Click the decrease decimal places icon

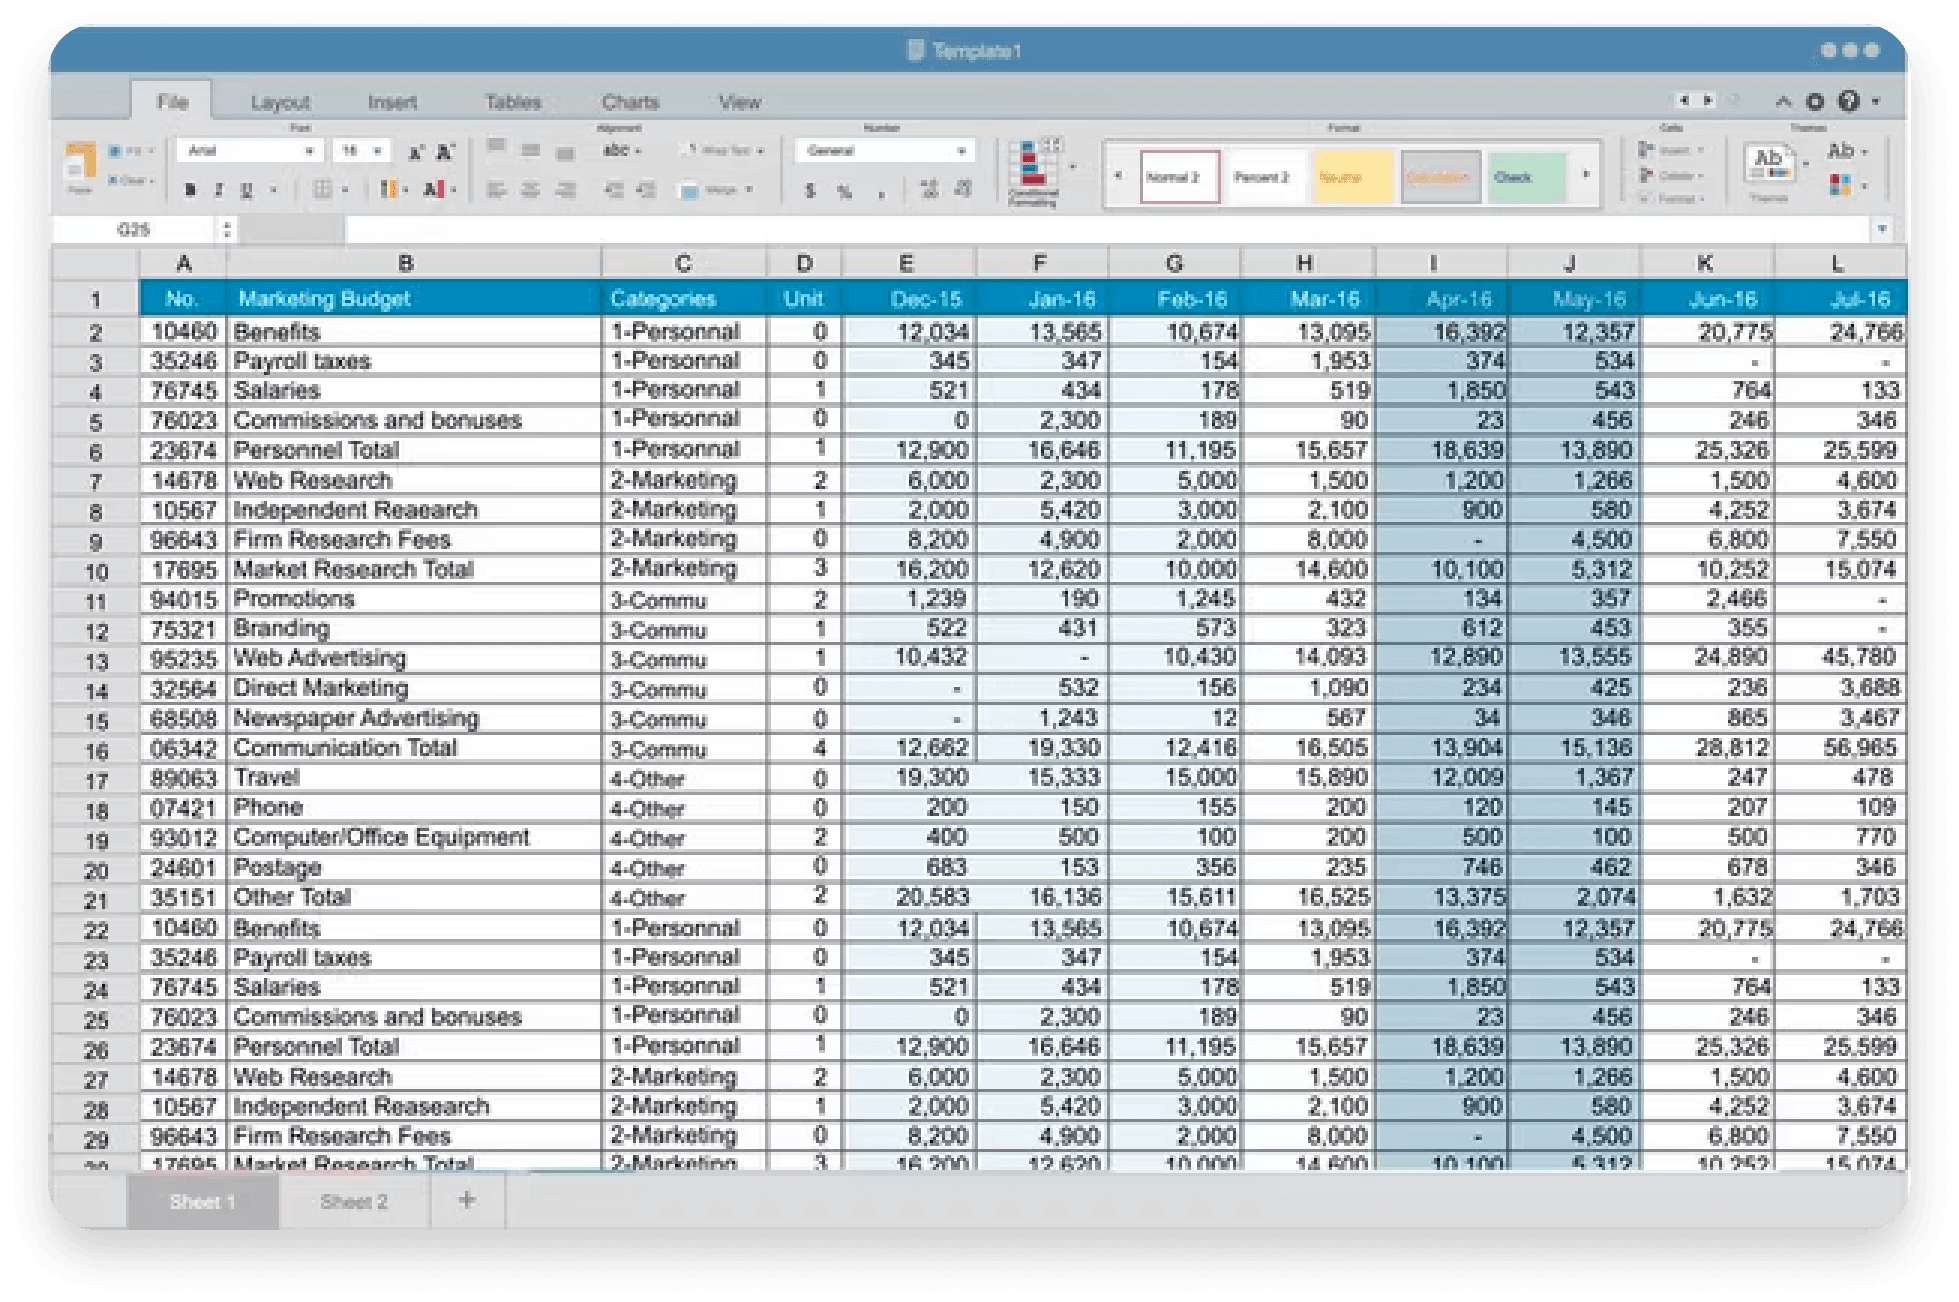[963, 189]
